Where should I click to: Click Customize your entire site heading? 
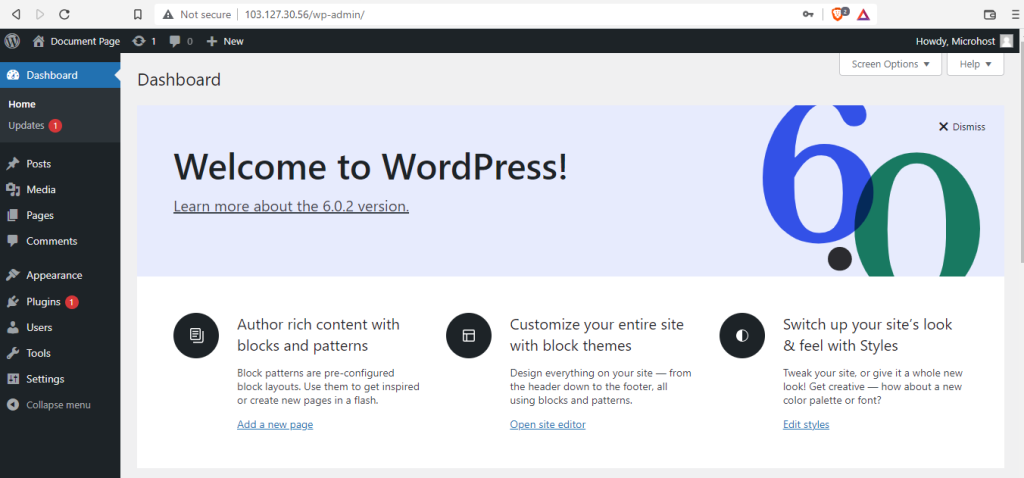tap(597, 335)
